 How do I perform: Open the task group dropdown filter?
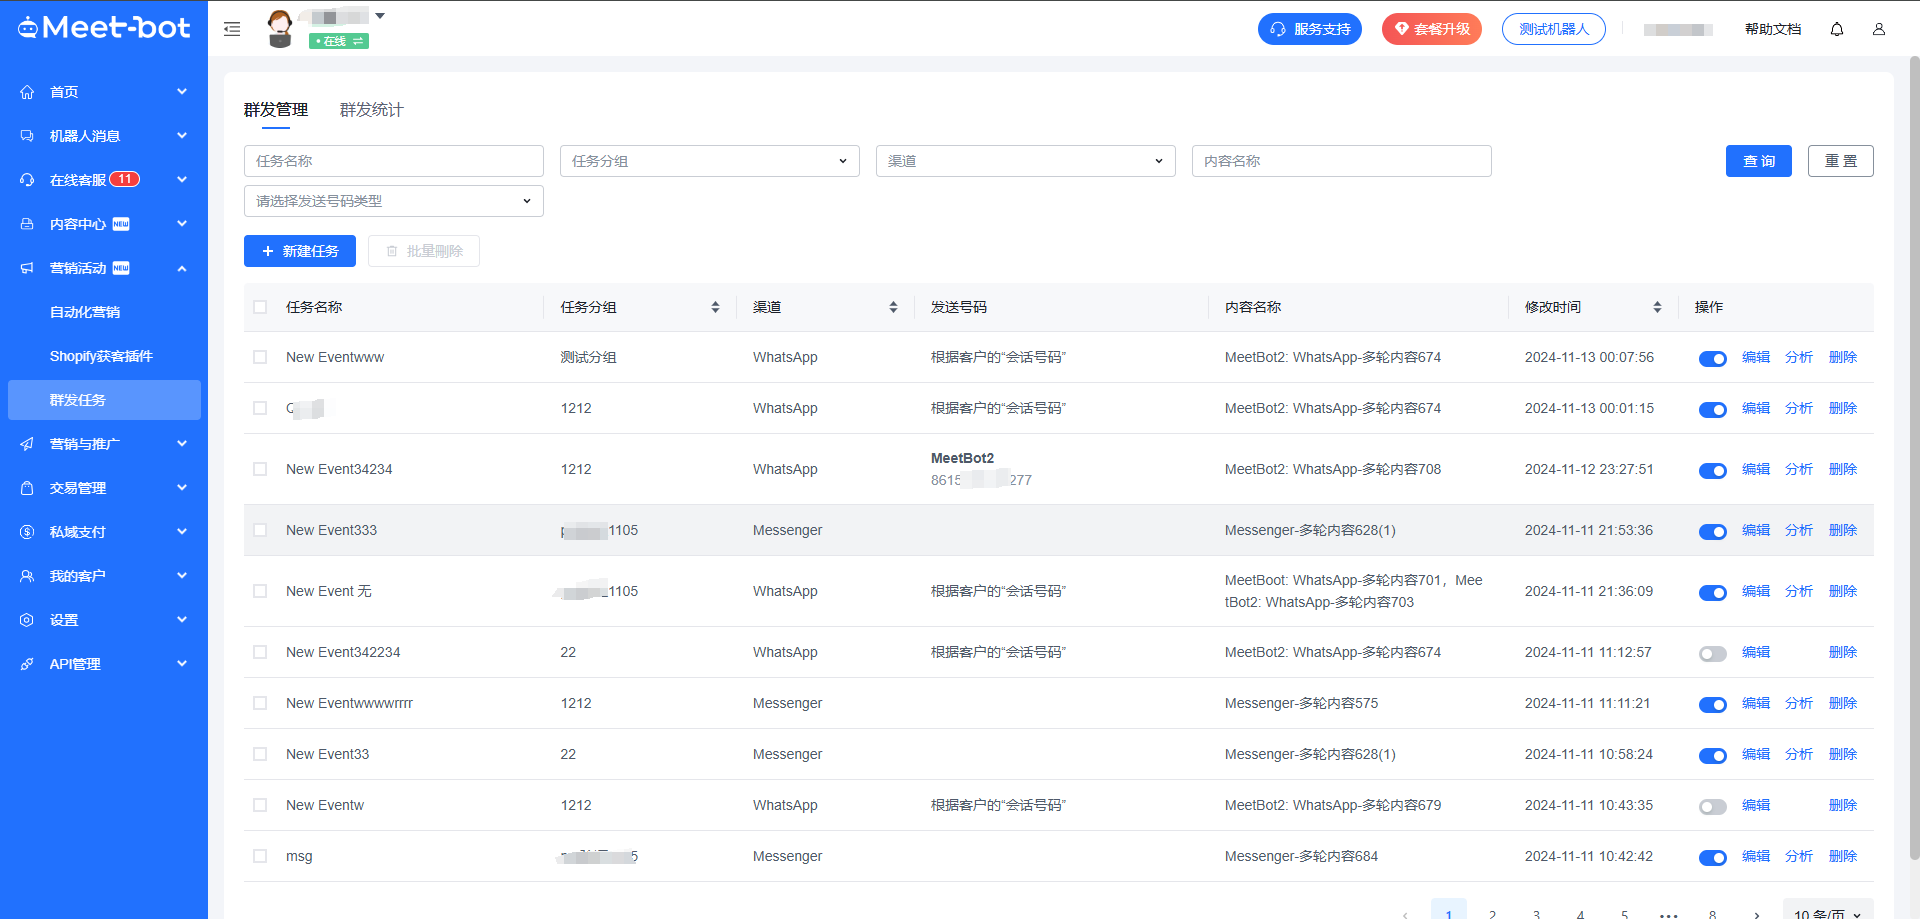[x=709, y=161]
